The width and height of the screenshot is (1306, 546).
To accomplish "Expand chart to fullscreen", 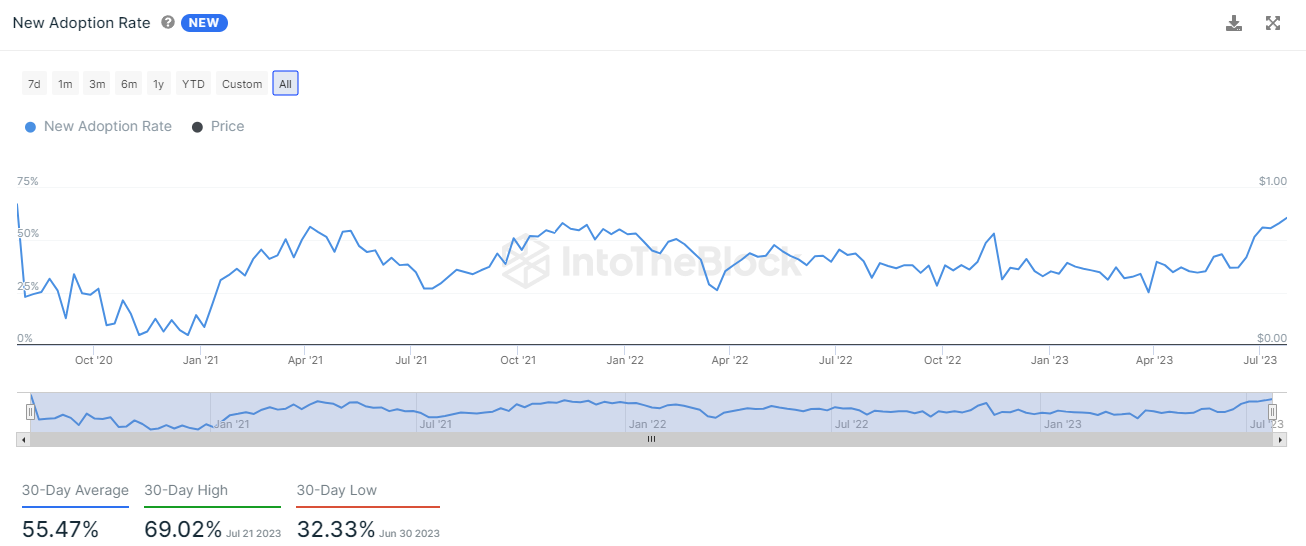I will (1273, 23).
